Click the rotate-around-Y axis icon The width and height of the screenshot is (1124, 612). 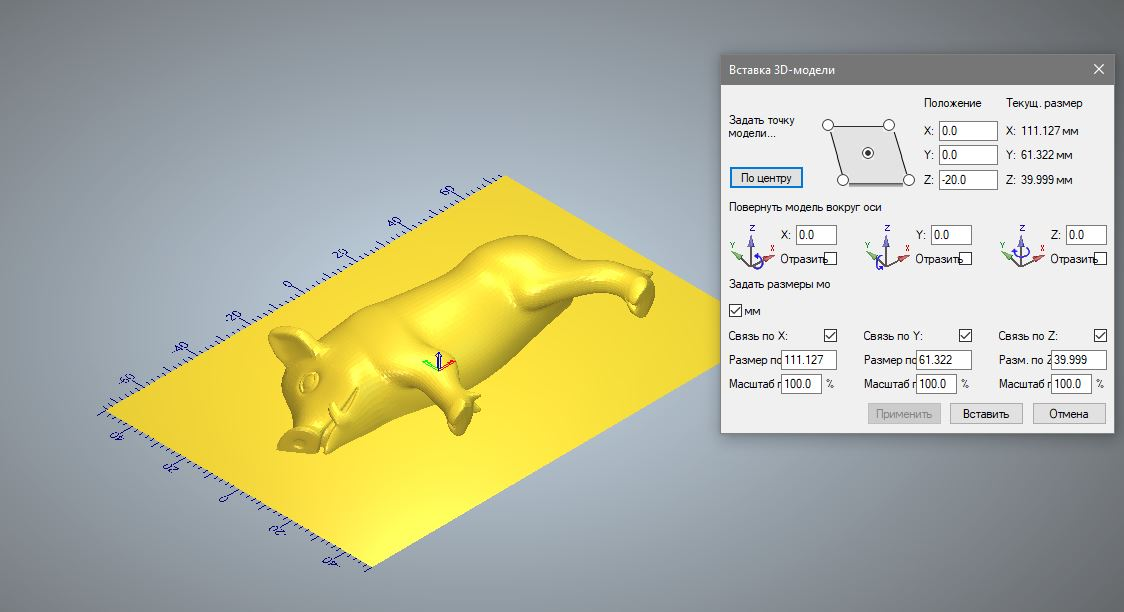point(885,246)
